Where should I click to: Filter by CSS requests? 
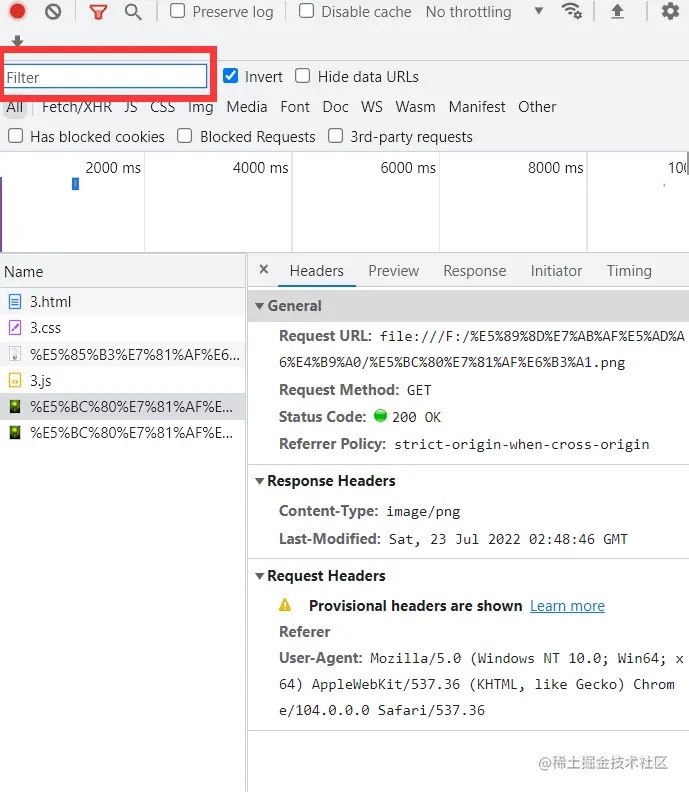[x=162, y=107]
